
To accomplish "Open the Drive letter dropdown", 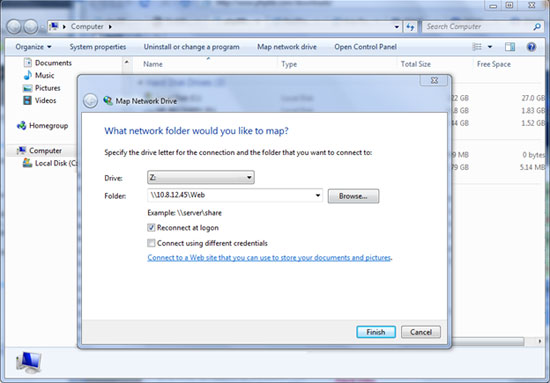I will 201,177.
